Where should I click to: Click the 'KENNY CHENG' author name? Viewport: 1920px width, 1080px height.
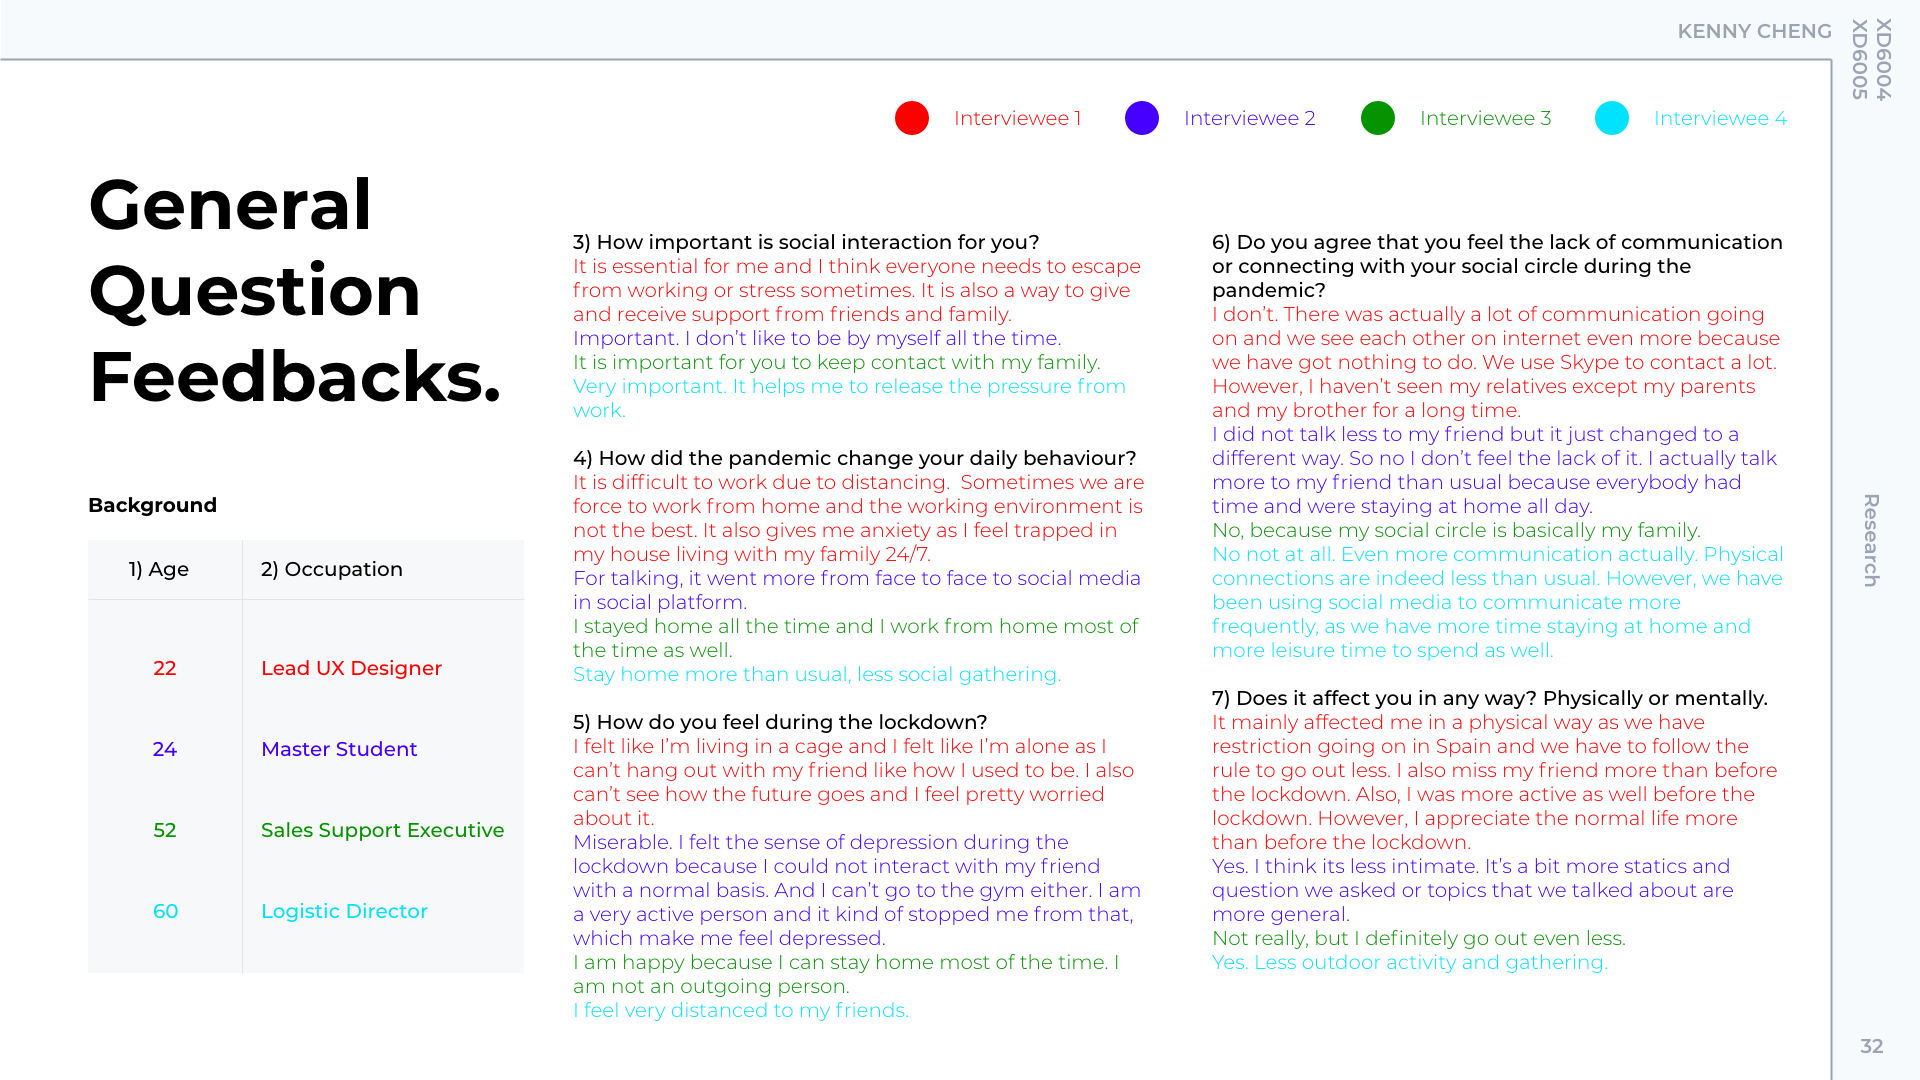point(1754,31)
